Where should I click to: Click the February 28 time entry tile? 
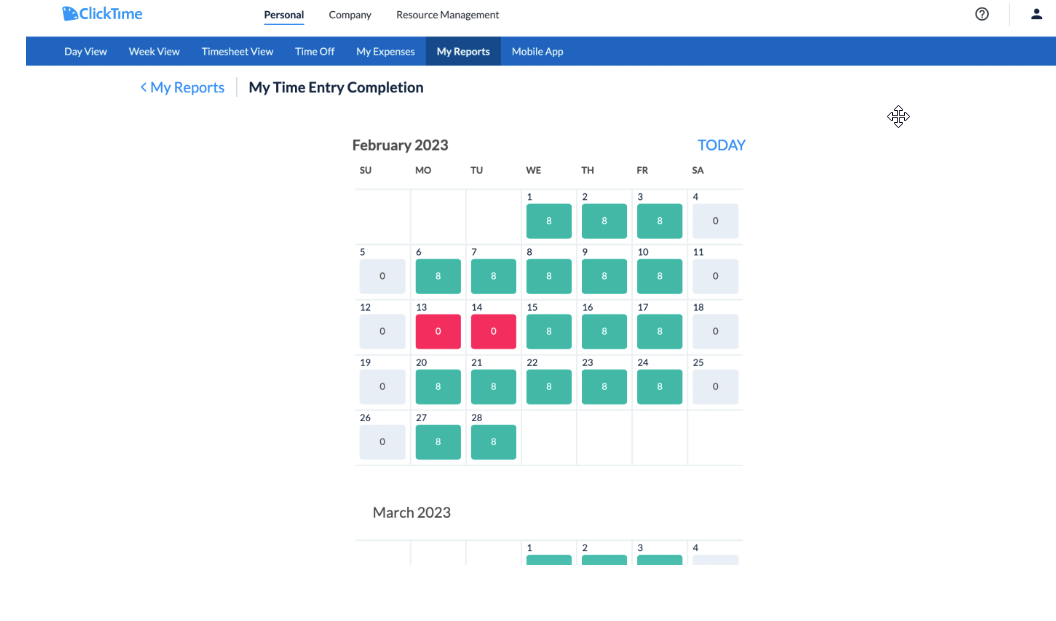[493, 441]
